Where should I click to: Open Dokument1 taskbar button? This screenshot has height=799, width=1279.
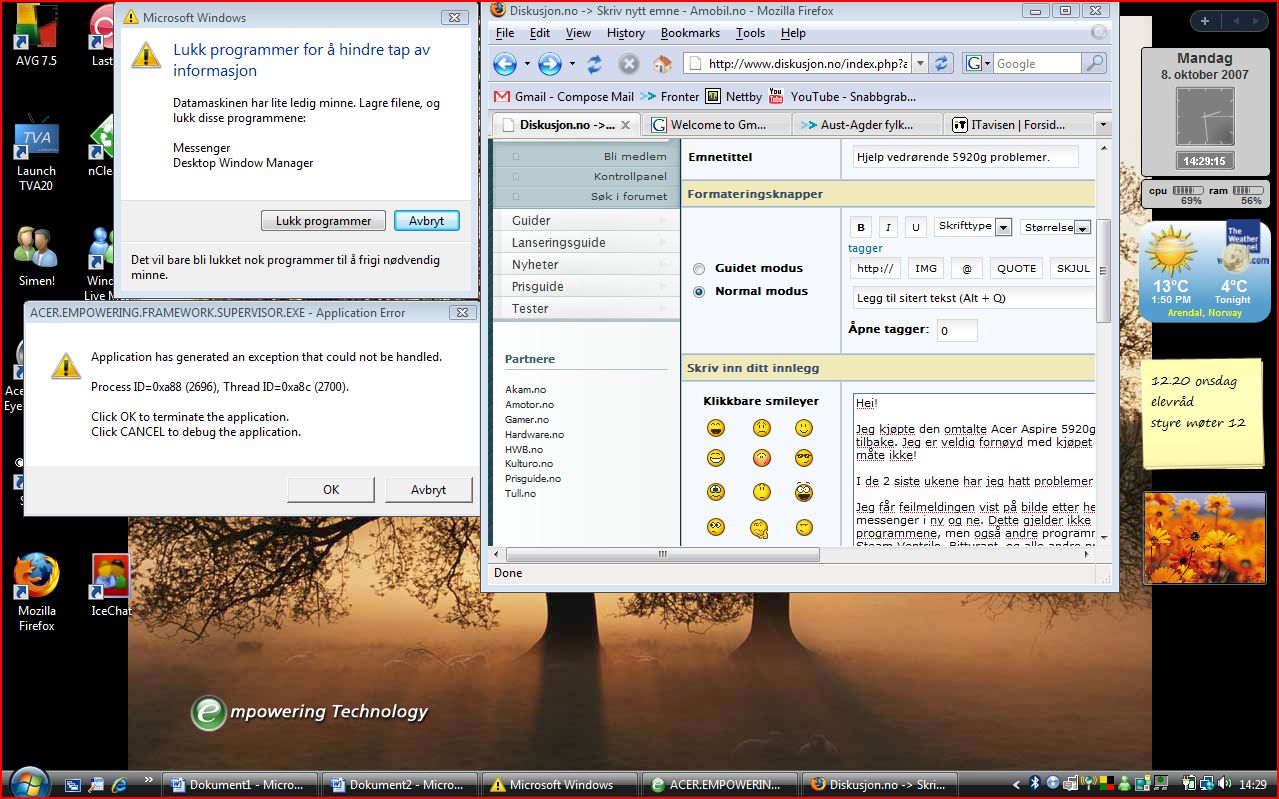241,785
